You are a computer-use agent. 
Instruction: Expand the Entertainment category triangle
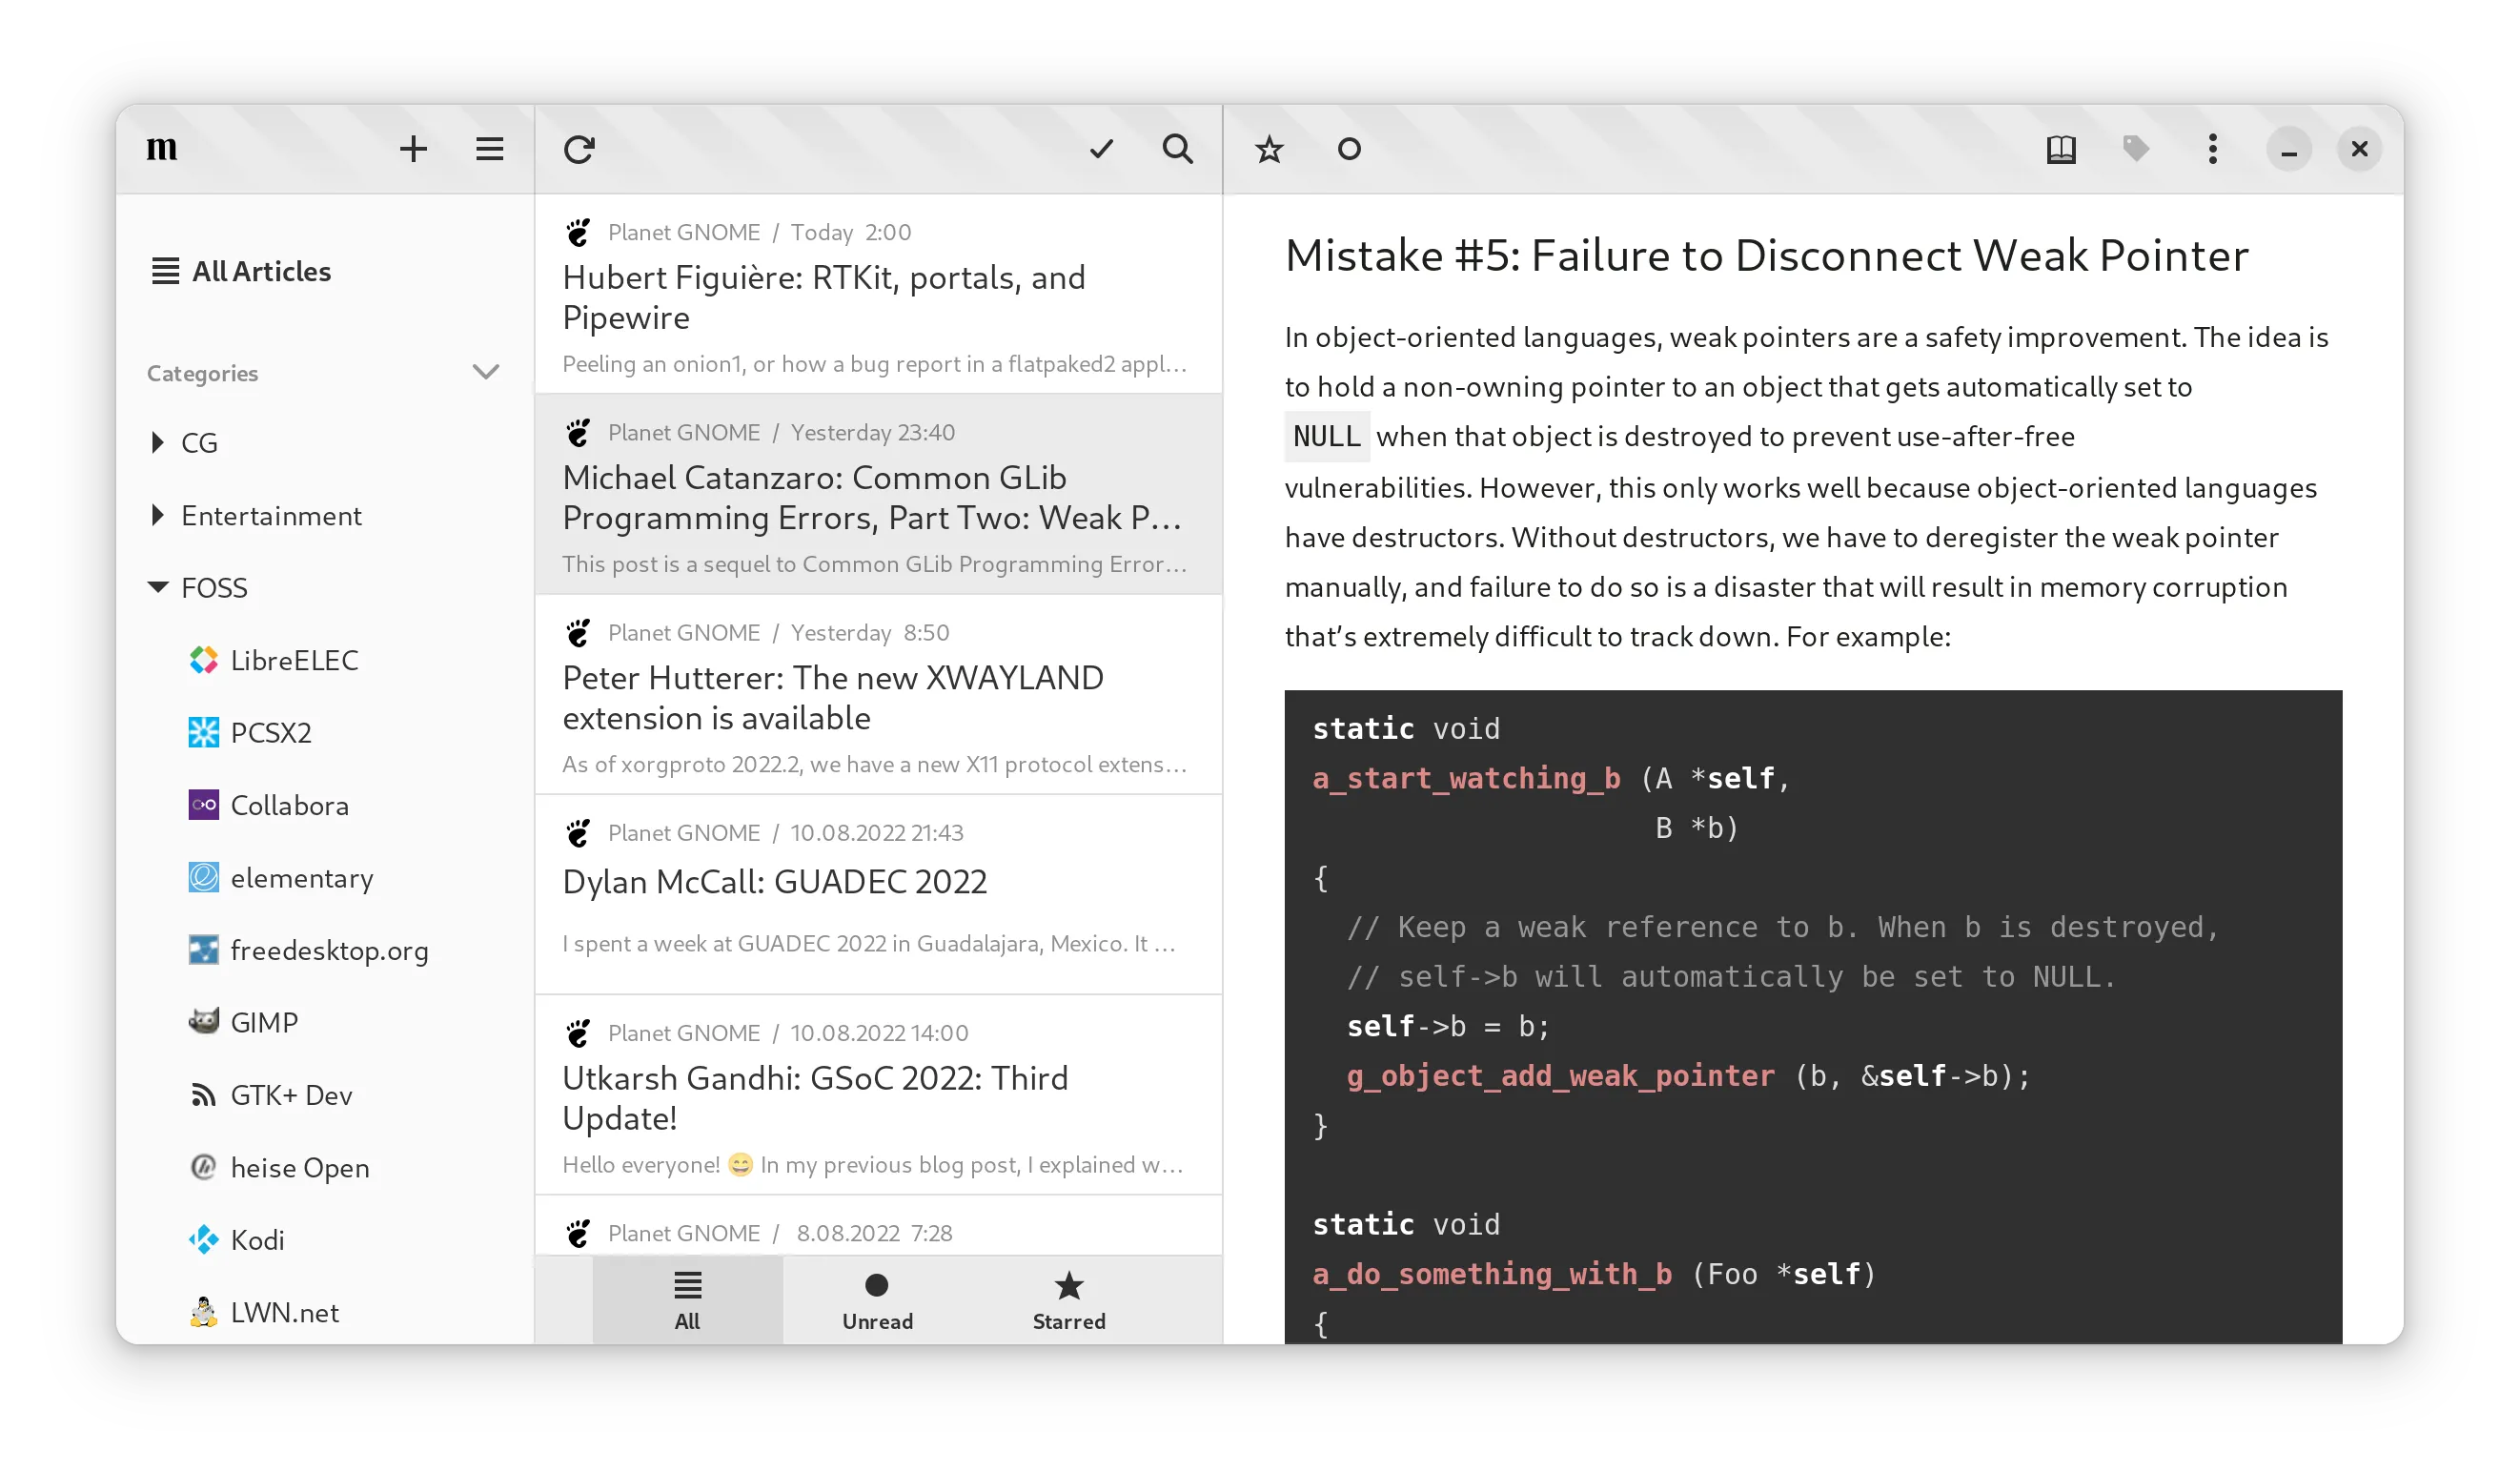coord(157,515)
